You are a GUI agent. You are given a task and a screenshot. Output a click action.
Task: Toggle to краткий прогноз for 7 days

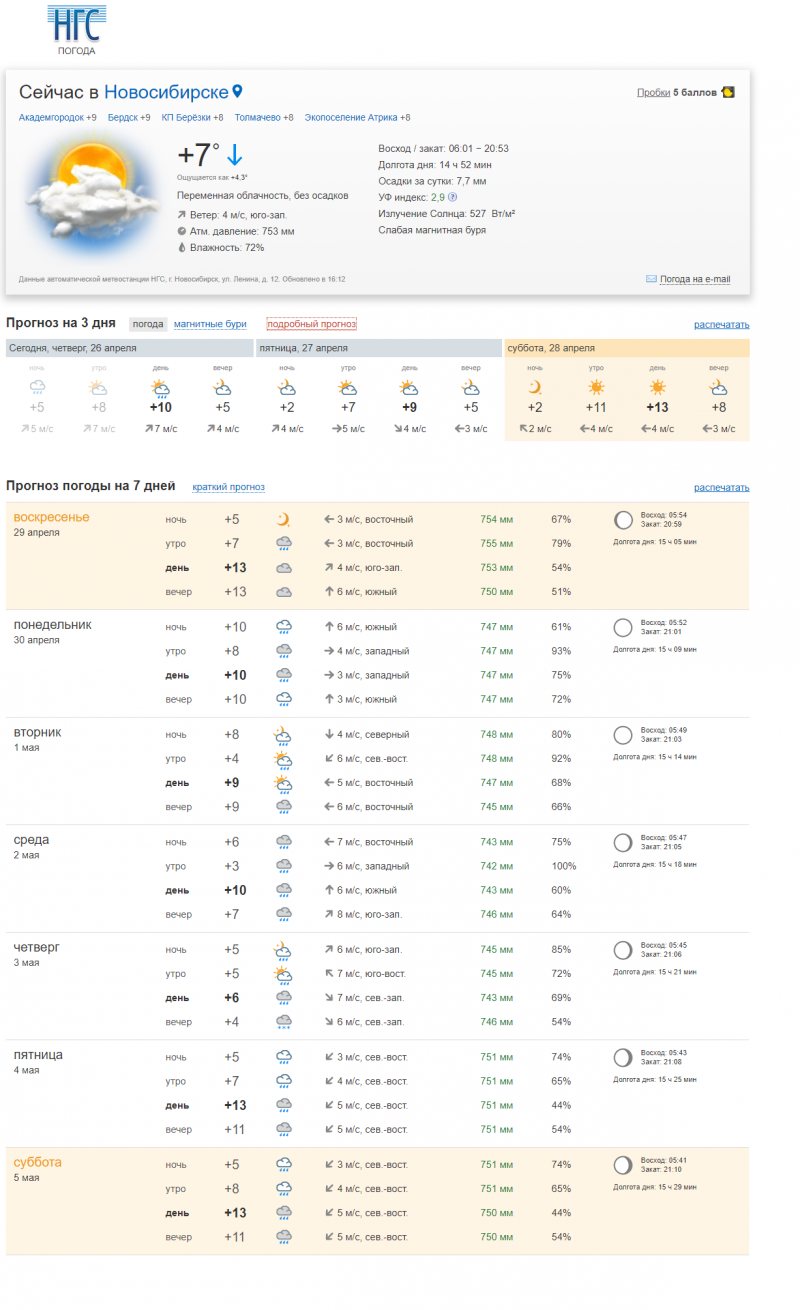(228, 487)
